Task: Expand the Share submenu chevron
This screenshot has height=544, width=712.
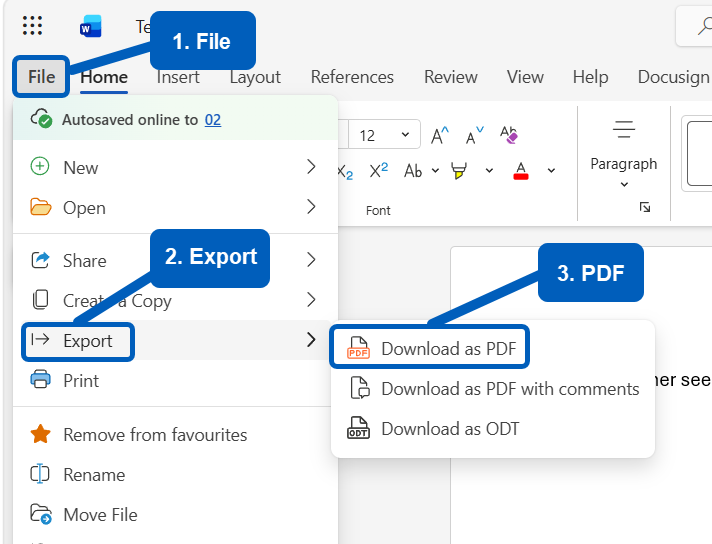Action: 311,260
